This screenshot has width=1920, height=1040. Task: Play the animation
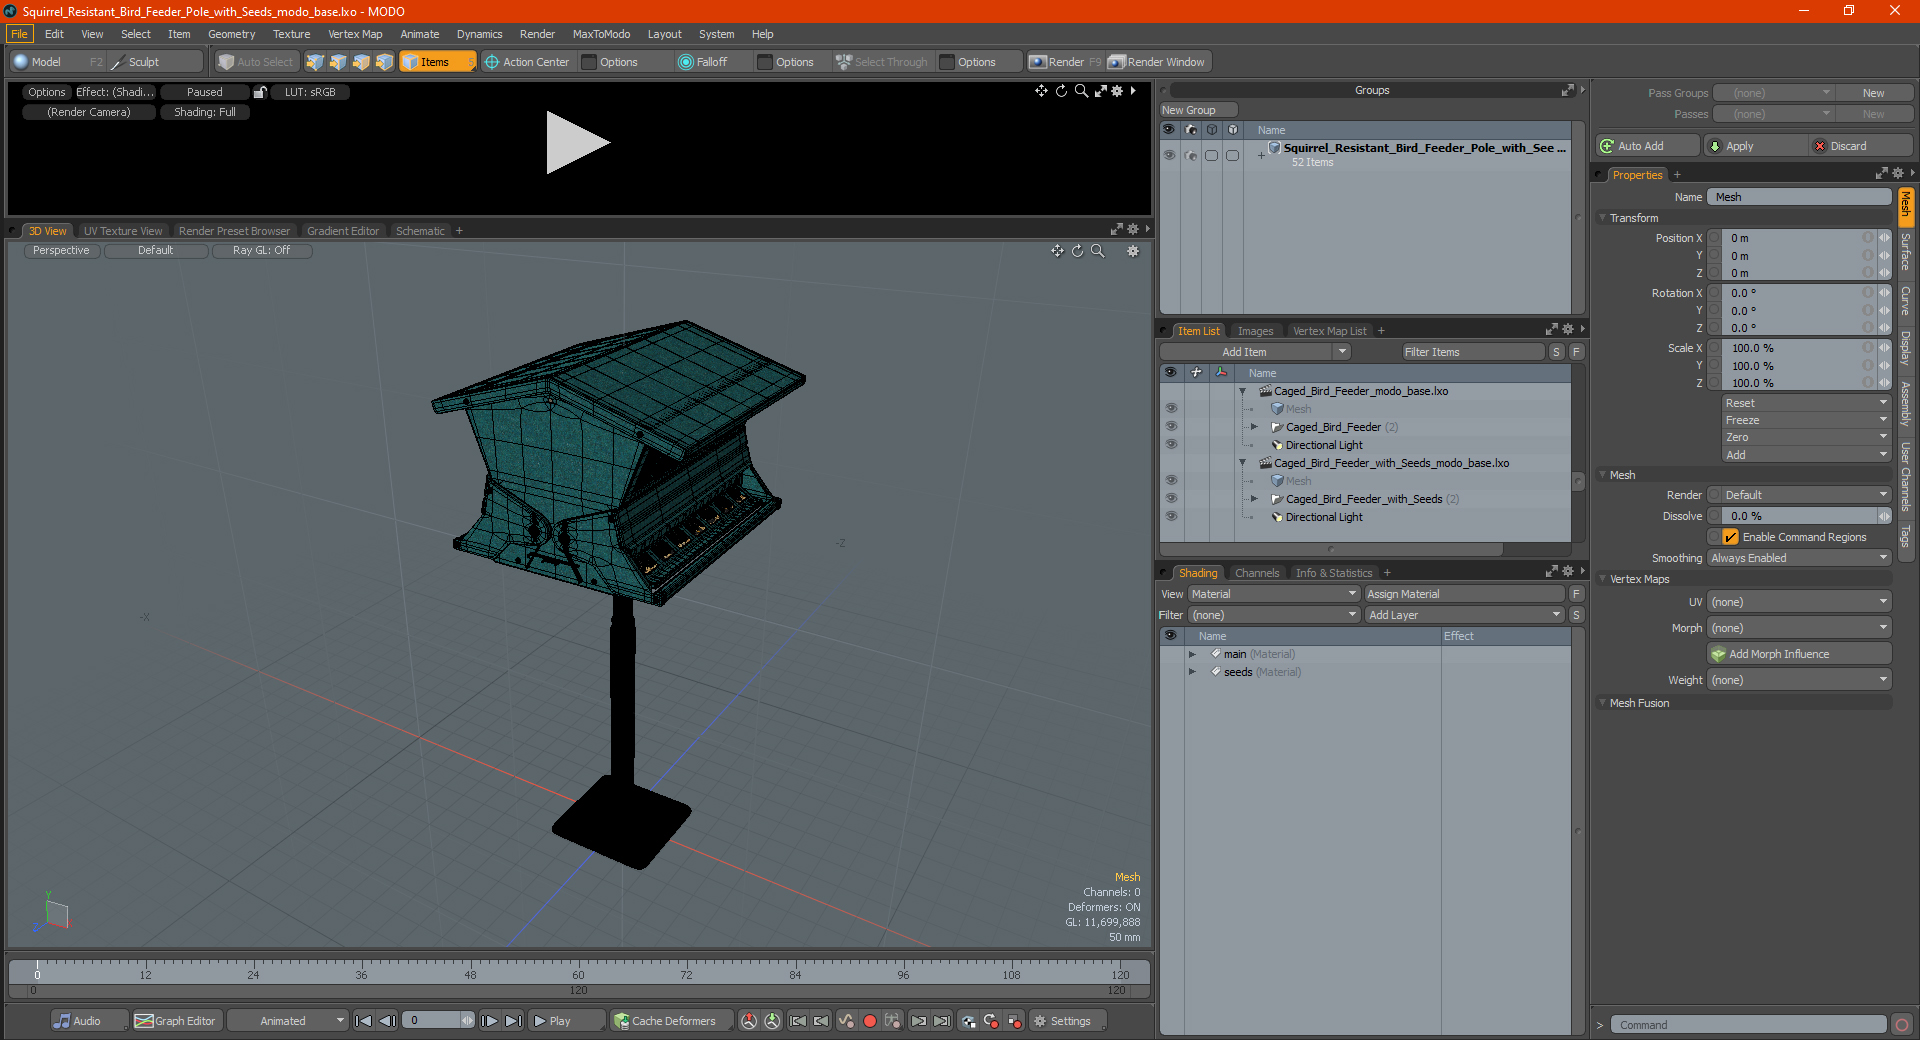[x=566, y=1021]
